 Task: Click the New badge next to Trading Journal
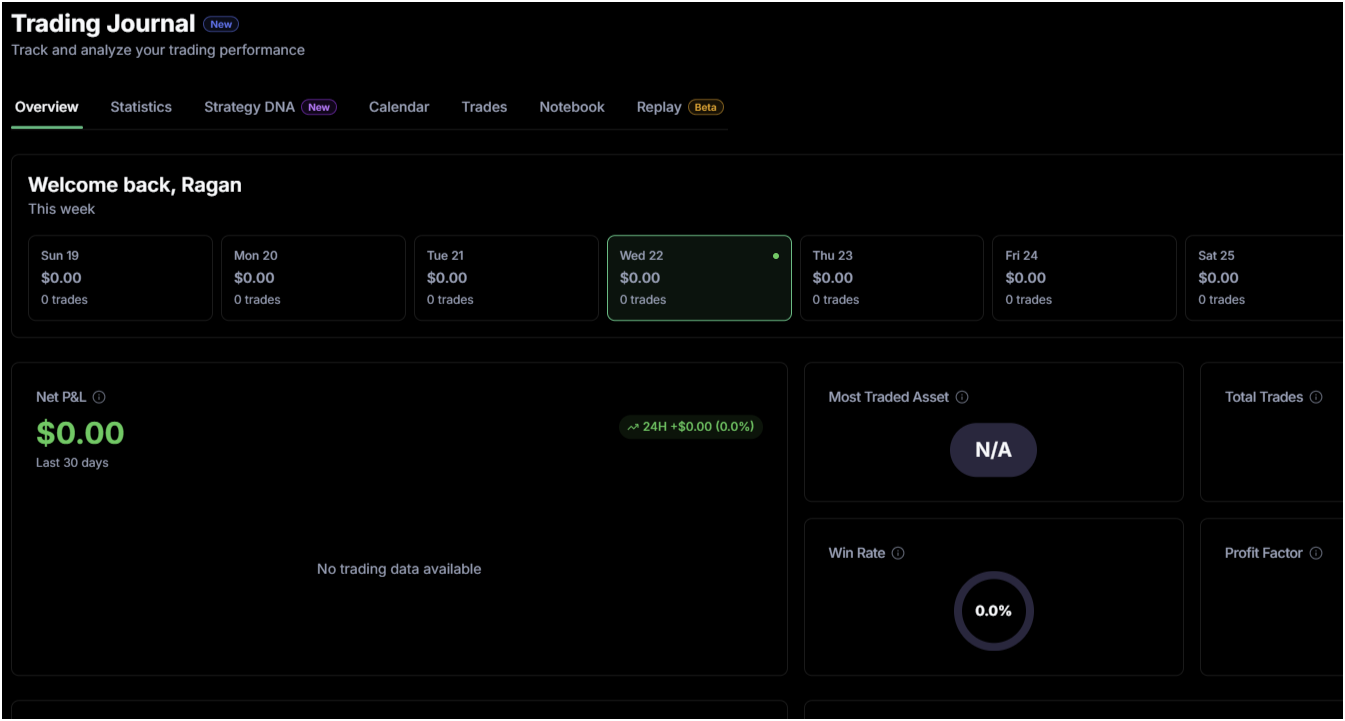221,24
